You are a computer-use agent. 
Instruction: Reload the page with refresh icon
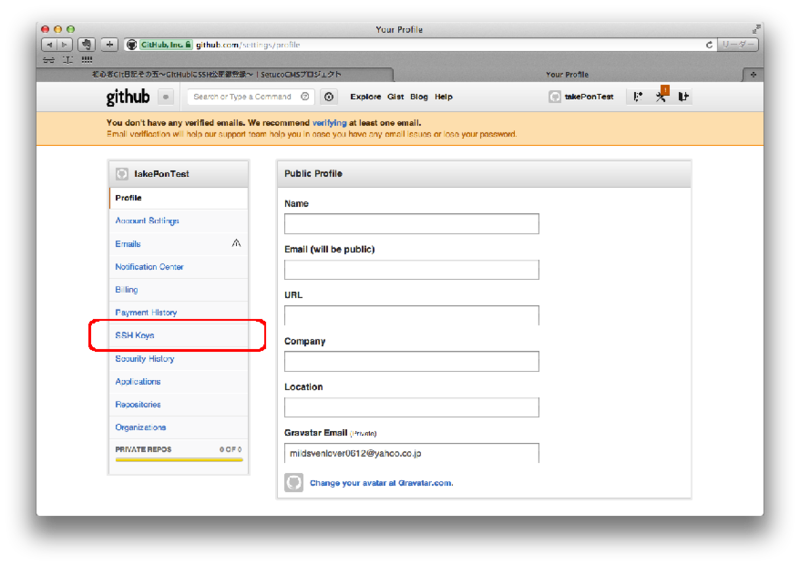click(709, 45)
